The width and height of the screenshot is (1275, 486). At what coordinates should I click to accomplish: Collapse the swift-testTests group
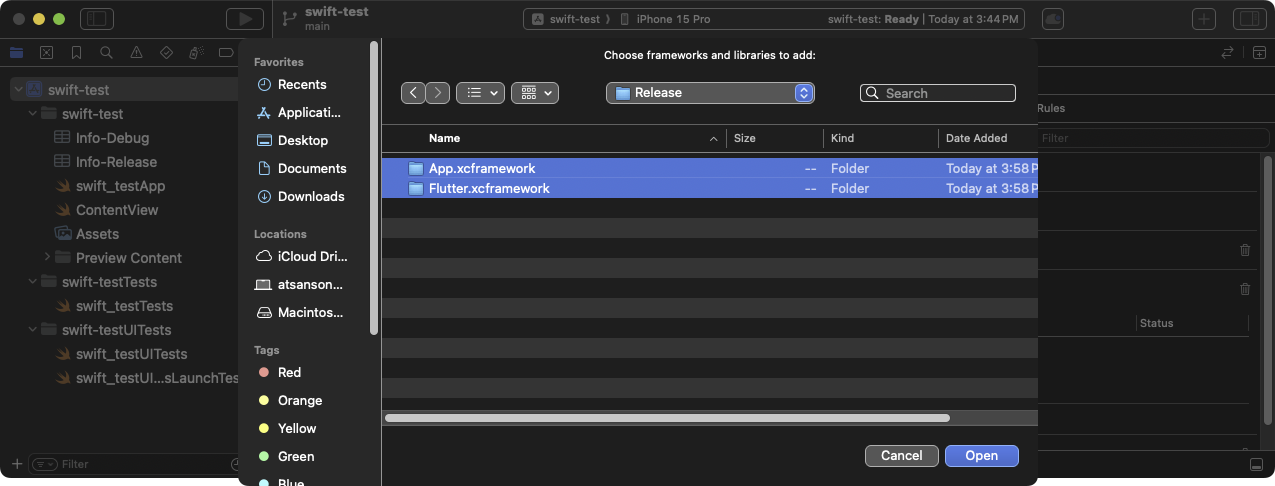click(33, 282)
